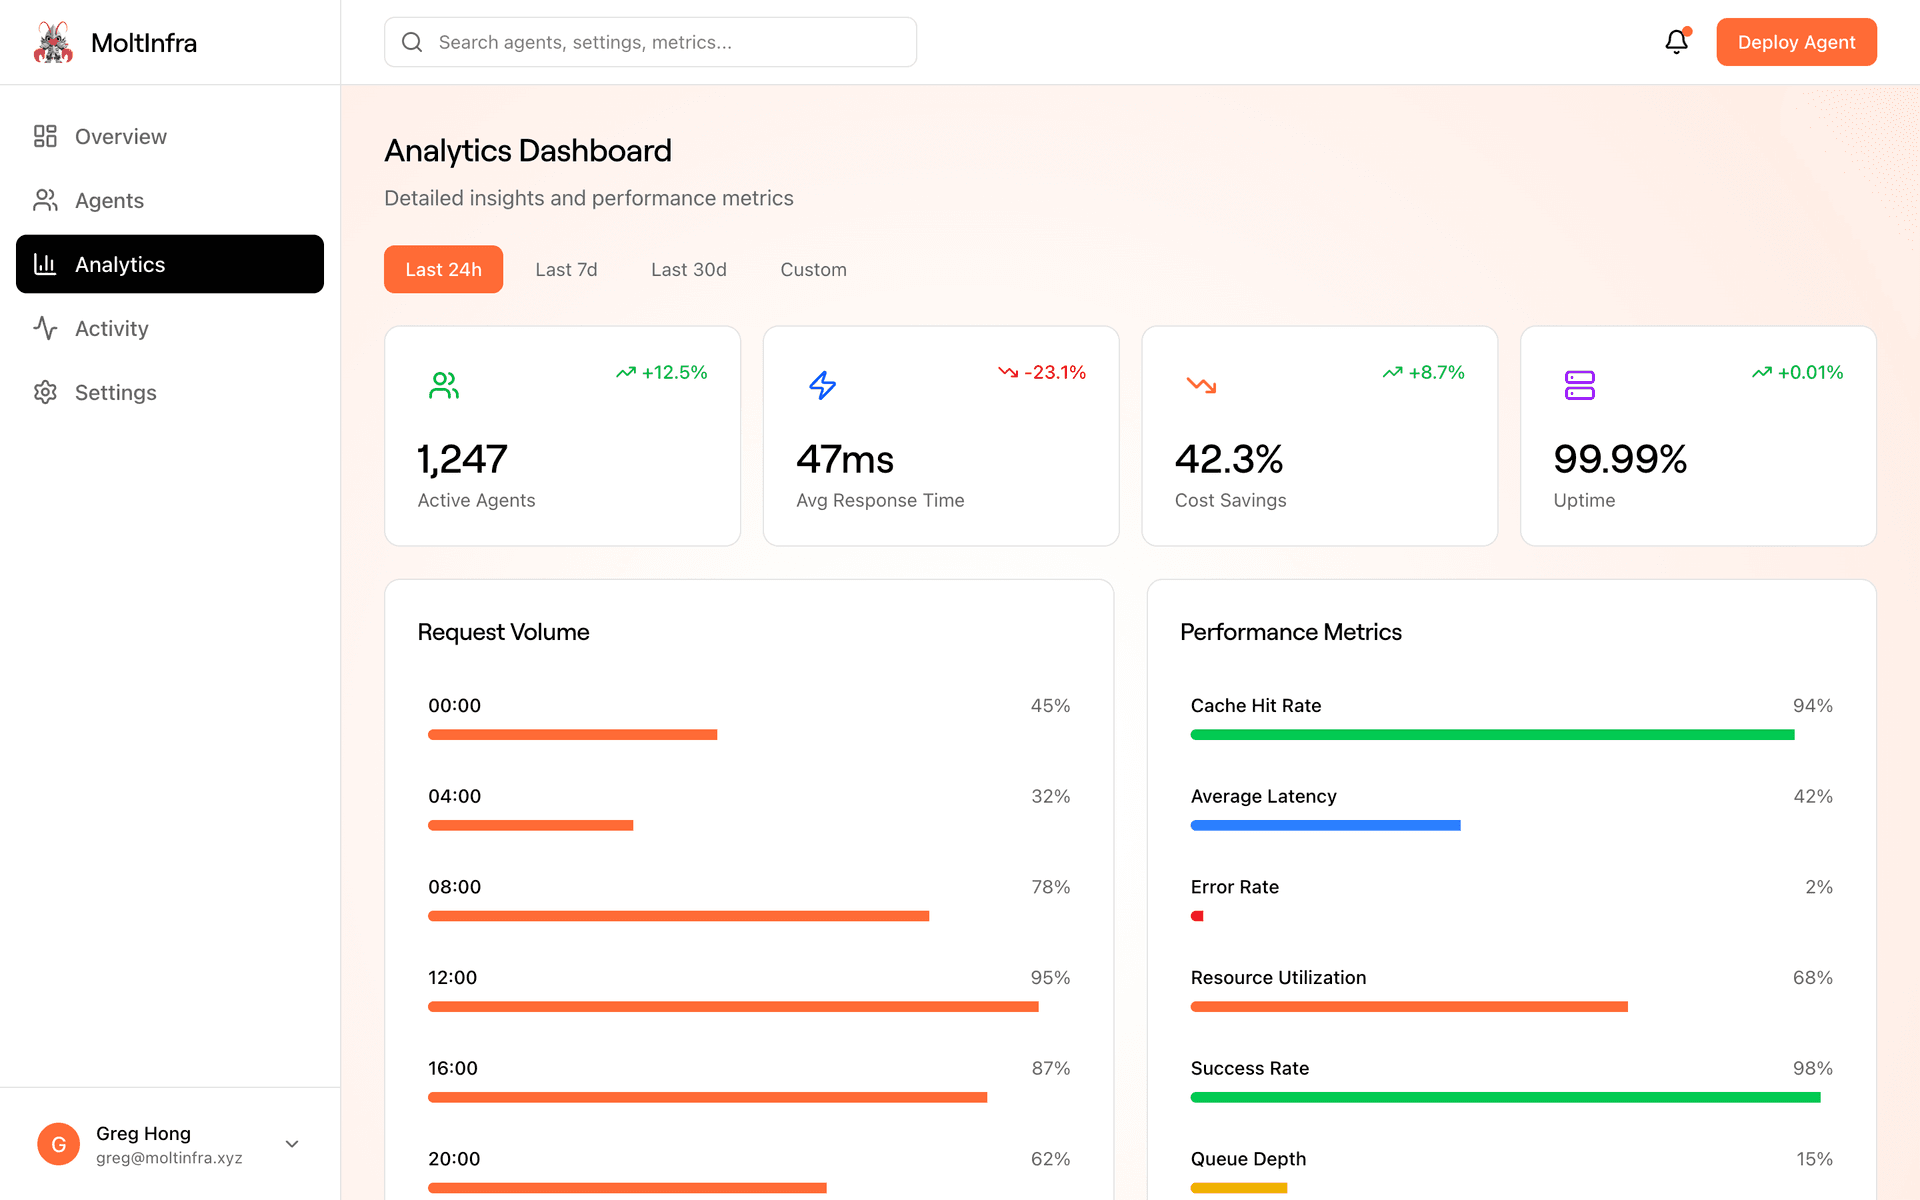Viewport: 1920px width, 1200px height.
Task: Focus the search agents, settings, metrics field
Action: (x=650, y=42)
